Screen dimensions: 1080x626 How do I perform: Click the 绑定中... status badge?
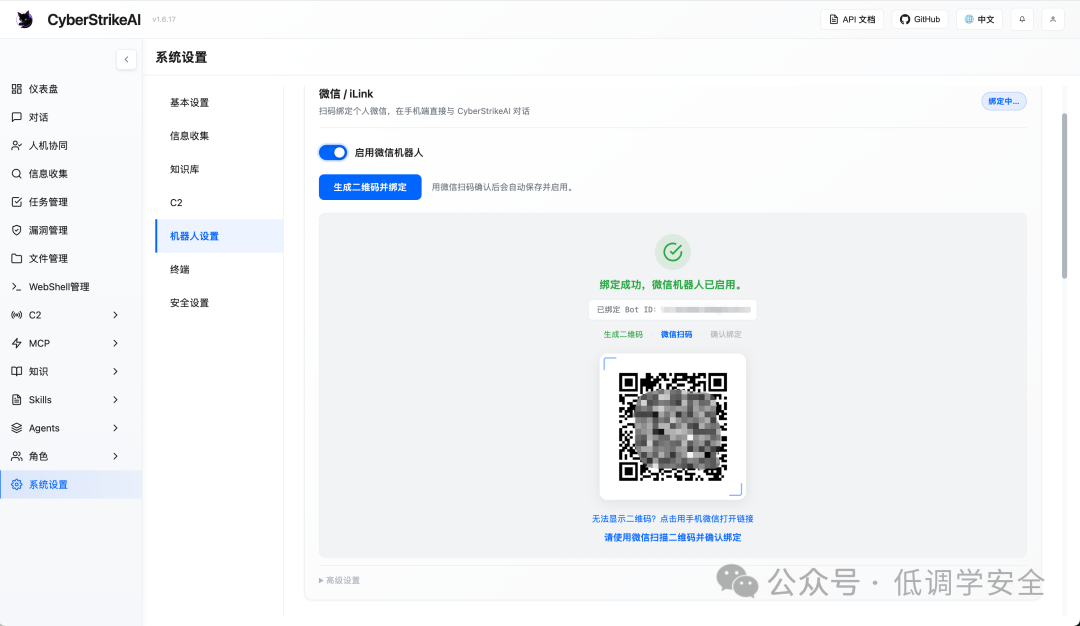[x=1004, y=101]
